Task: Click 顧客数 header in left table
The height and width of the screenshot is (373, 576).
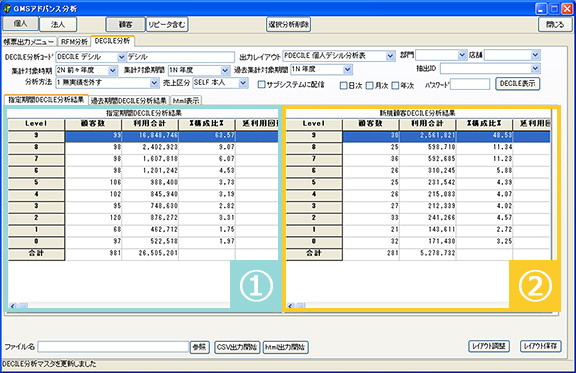Action: (93, 124)
